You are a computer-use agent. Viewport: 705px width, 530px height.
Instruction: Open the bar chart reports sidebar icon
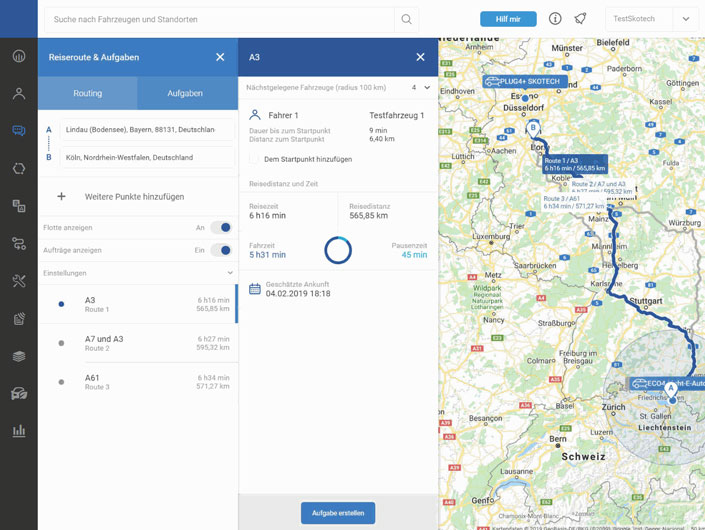(x=19, y=431)
